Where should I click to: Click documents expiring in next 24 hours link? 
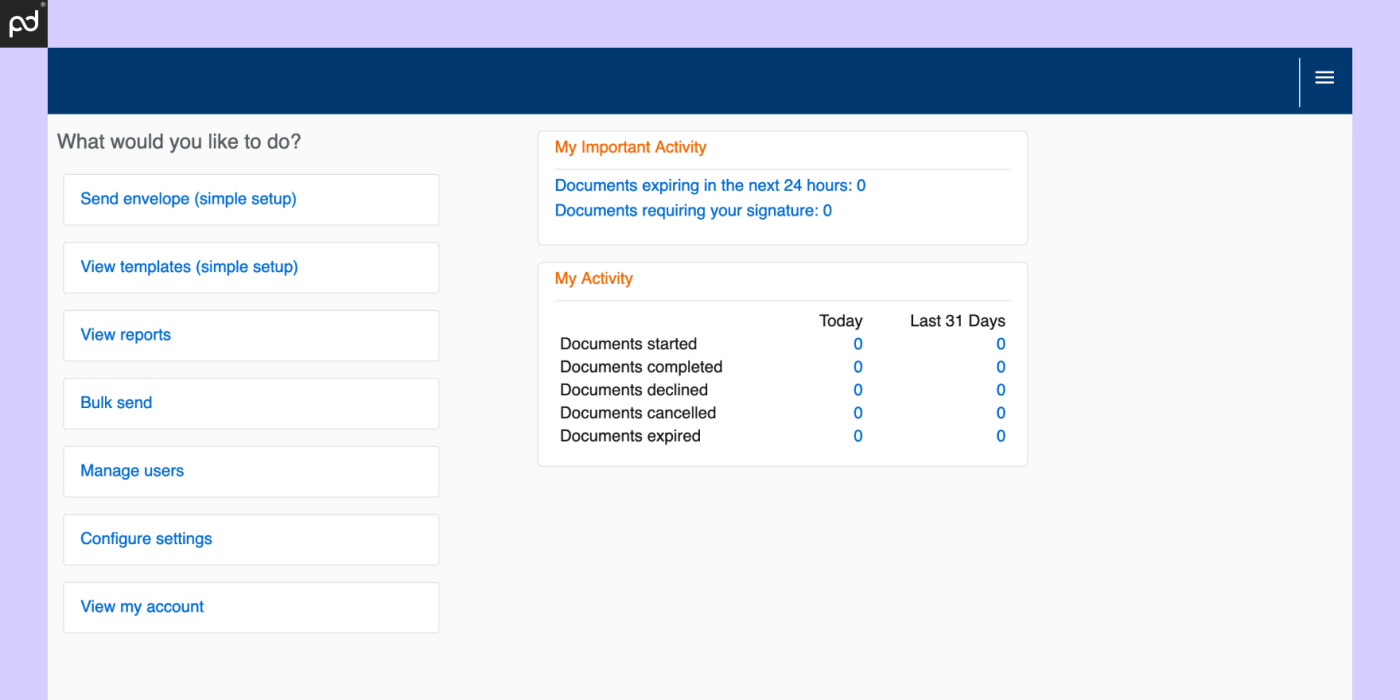pyautogui.click(x=710, y=185)
